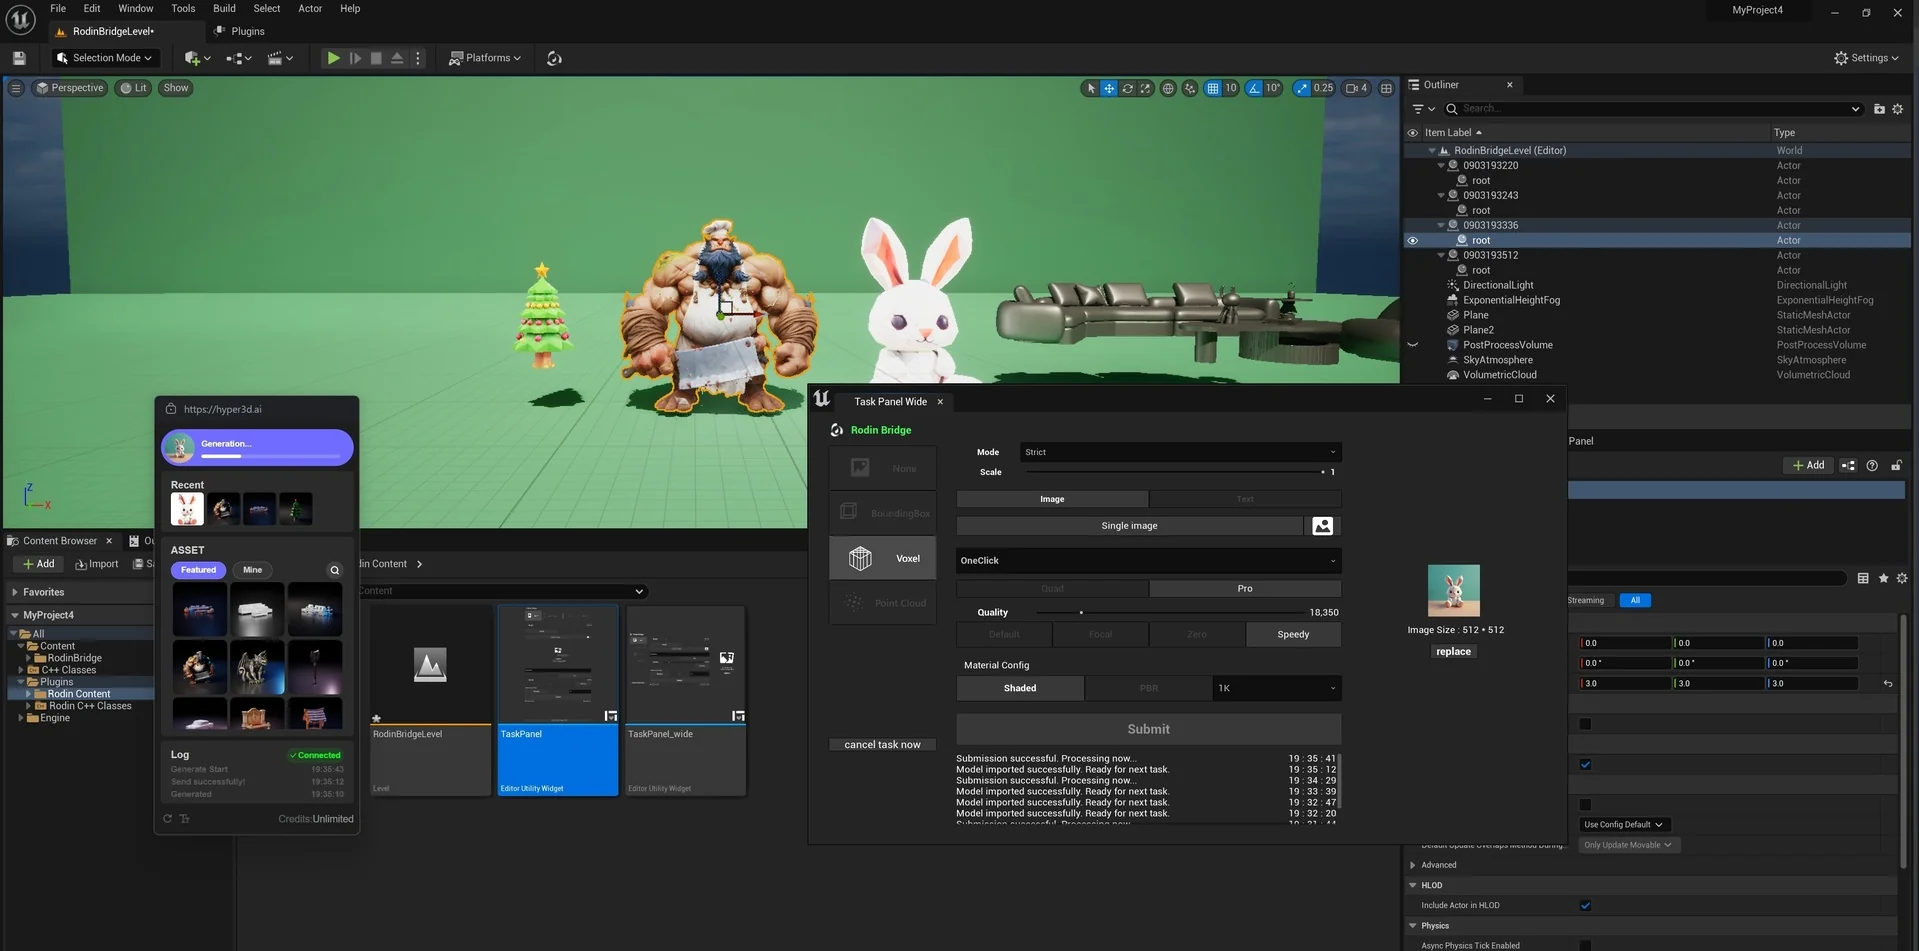Click the refresh icon beside Credits
1919x951 pixels.
(x=168, y=819)
